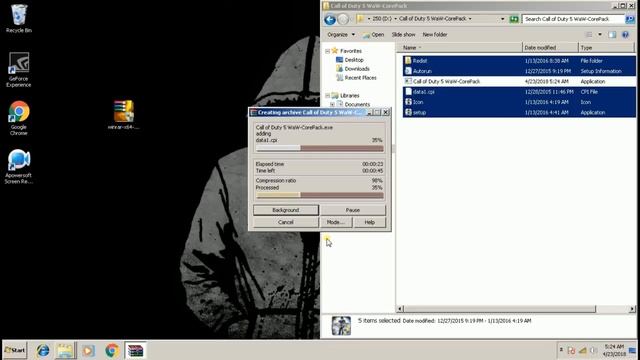Create a New folder
This screenshot has height=360, width=640.
click(x=435, y=35)
